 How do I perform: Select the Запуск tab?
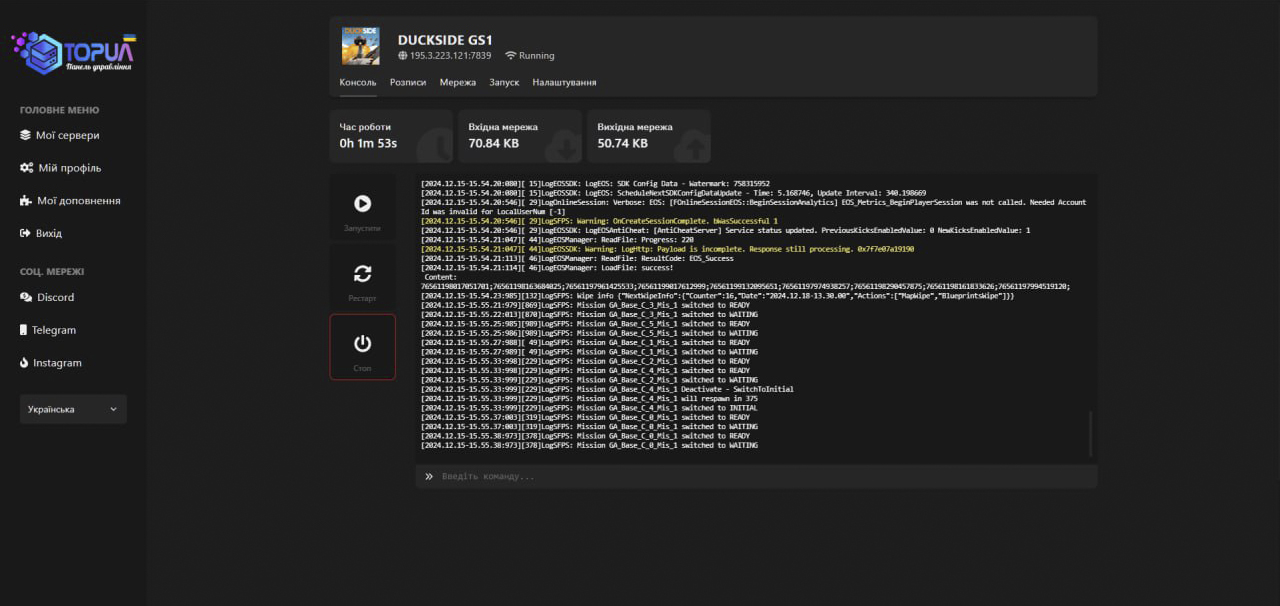tap(504, 82)
